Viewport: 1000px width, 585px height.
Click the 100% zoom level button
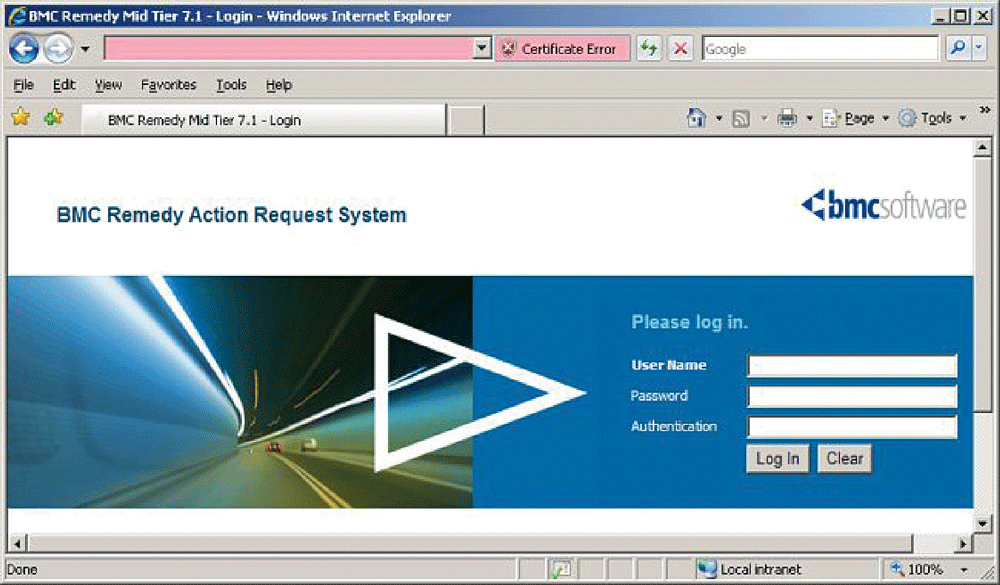(x=916, y=569)
